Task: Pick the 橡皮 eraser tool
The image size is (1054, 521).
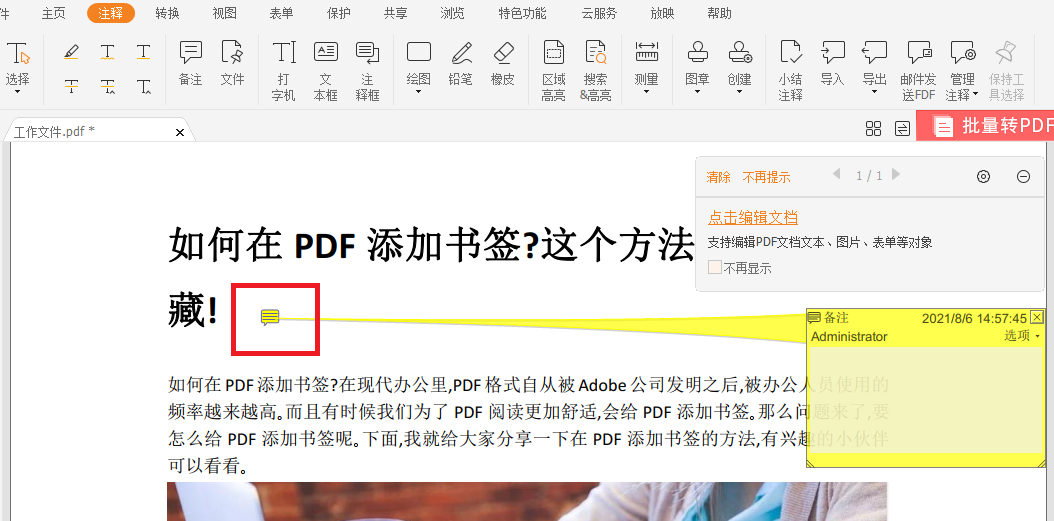Action: [503, 63]
